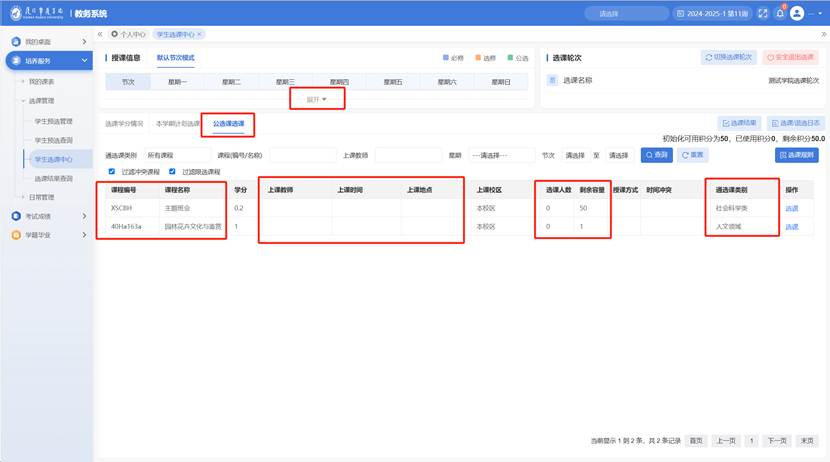Expand the timetable with 展开 arrow
This screenshot has height=462, width=830.
point(317,98)
